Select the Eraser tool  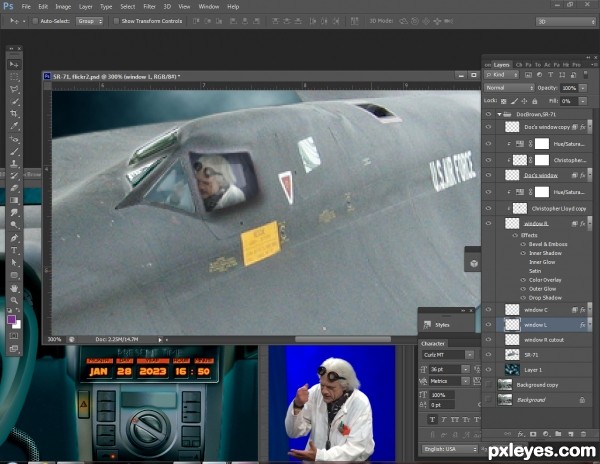[14, 188]
